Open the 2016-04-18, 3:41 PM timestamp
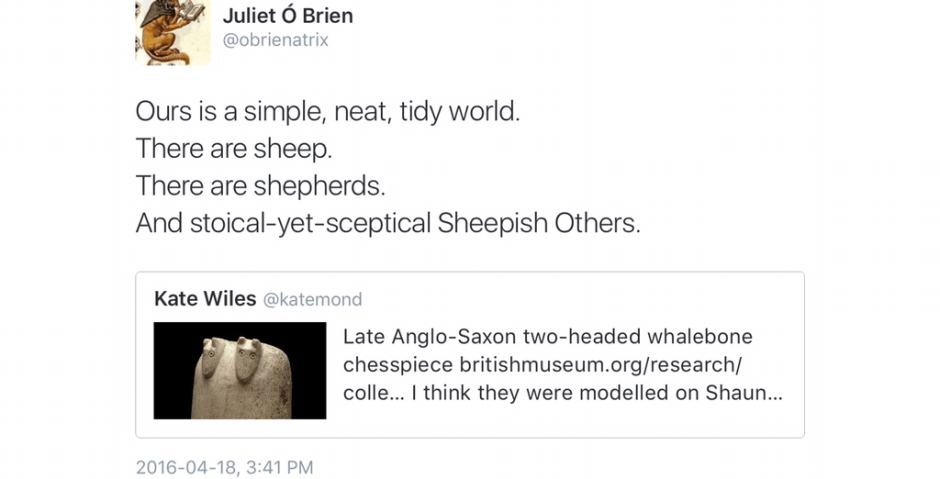Image resolution: width=940 pixels, height=479 pixels. tap(225, 467)
